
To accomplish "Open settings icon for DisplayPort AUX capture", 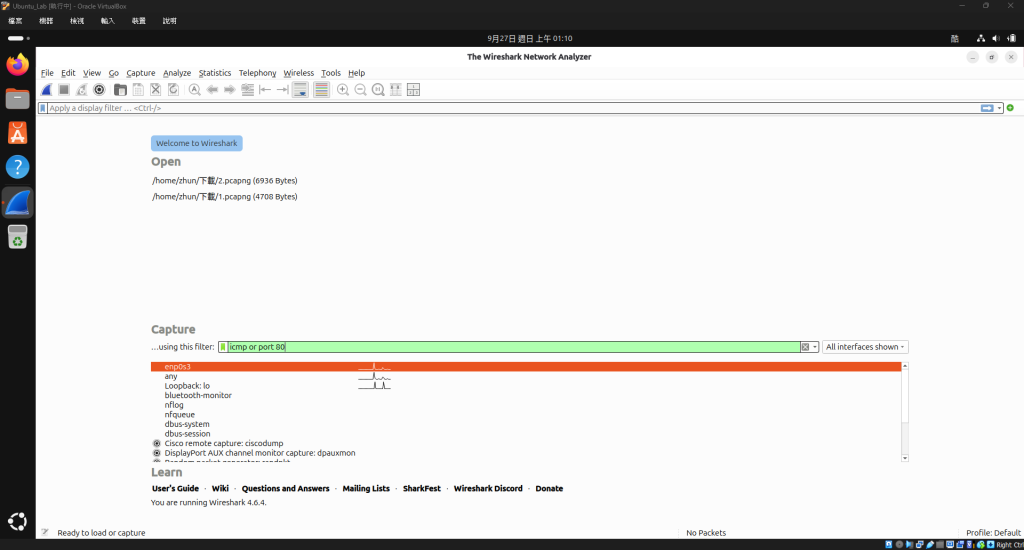I will 157,453.
